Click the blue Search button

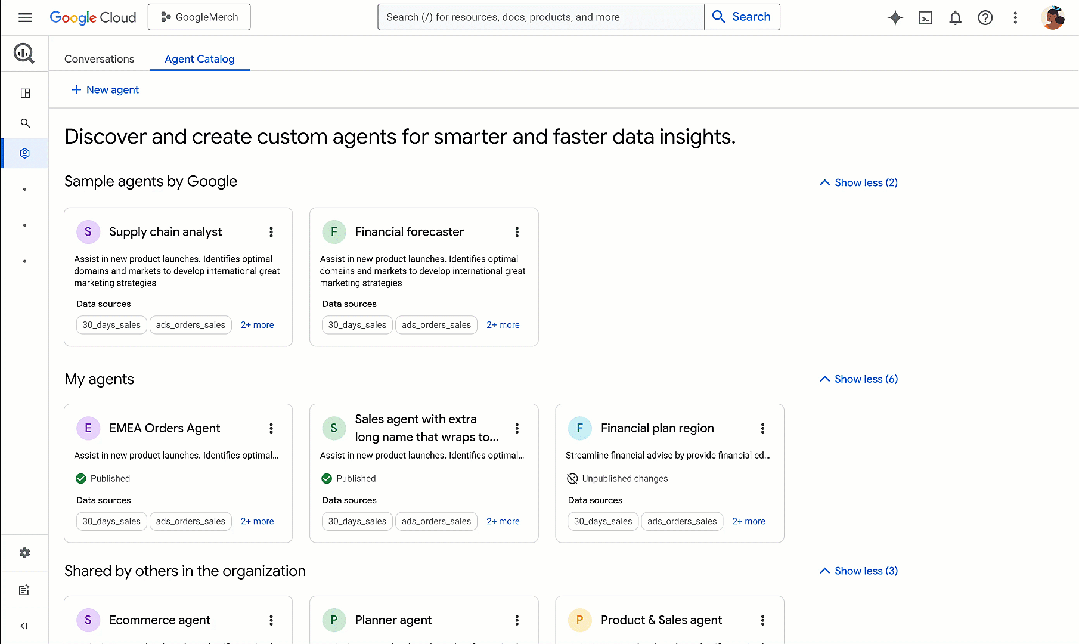pos(741,17)
